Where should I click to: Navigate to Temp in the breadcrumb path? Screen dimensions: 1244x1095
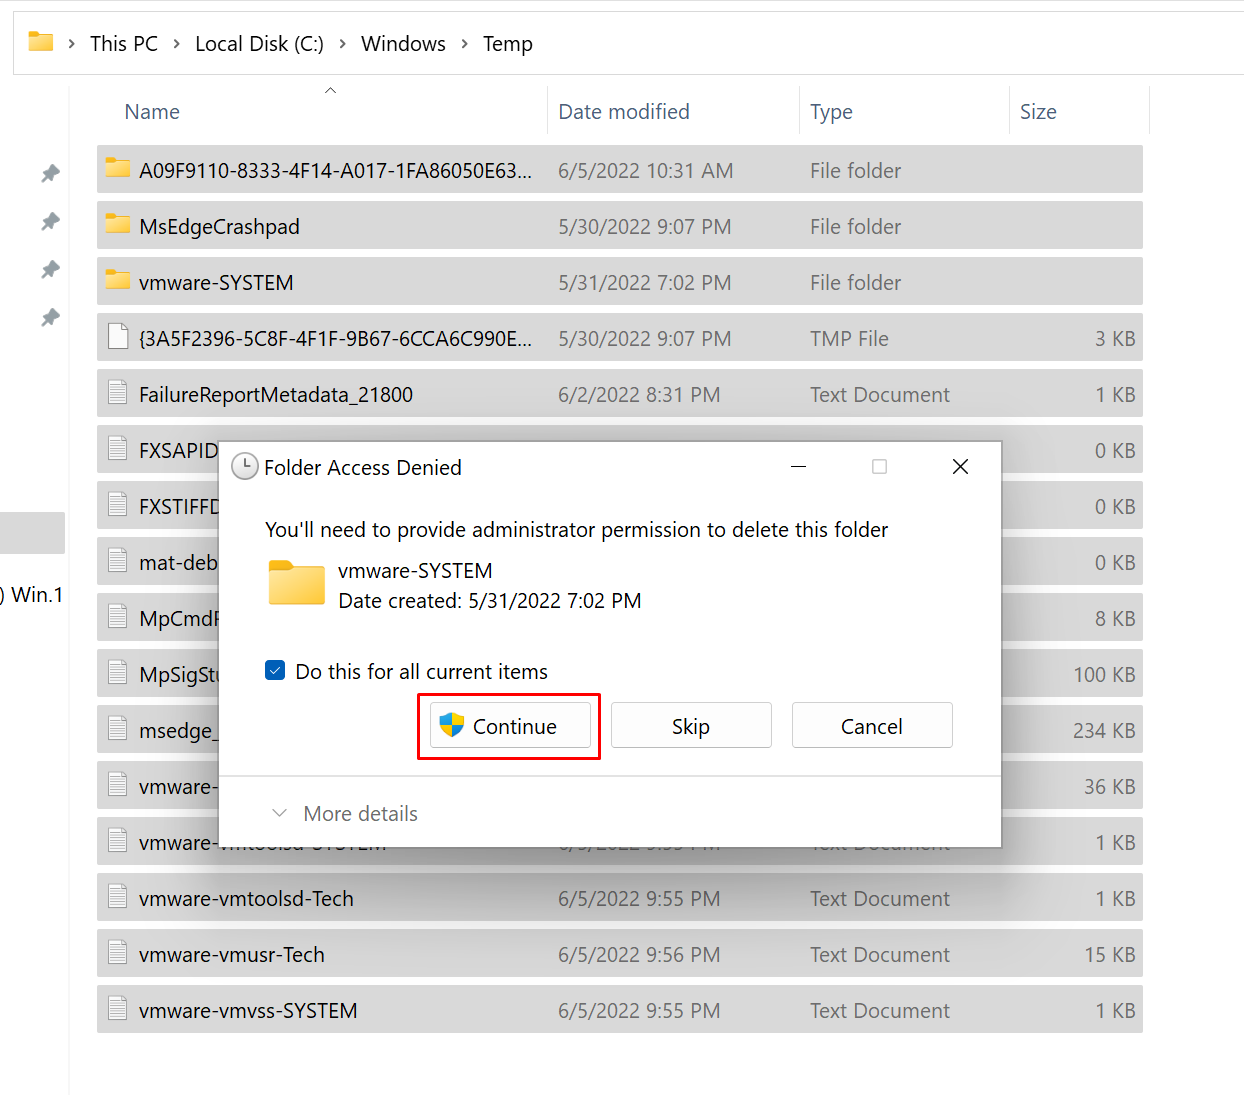(x=508, y=44)
